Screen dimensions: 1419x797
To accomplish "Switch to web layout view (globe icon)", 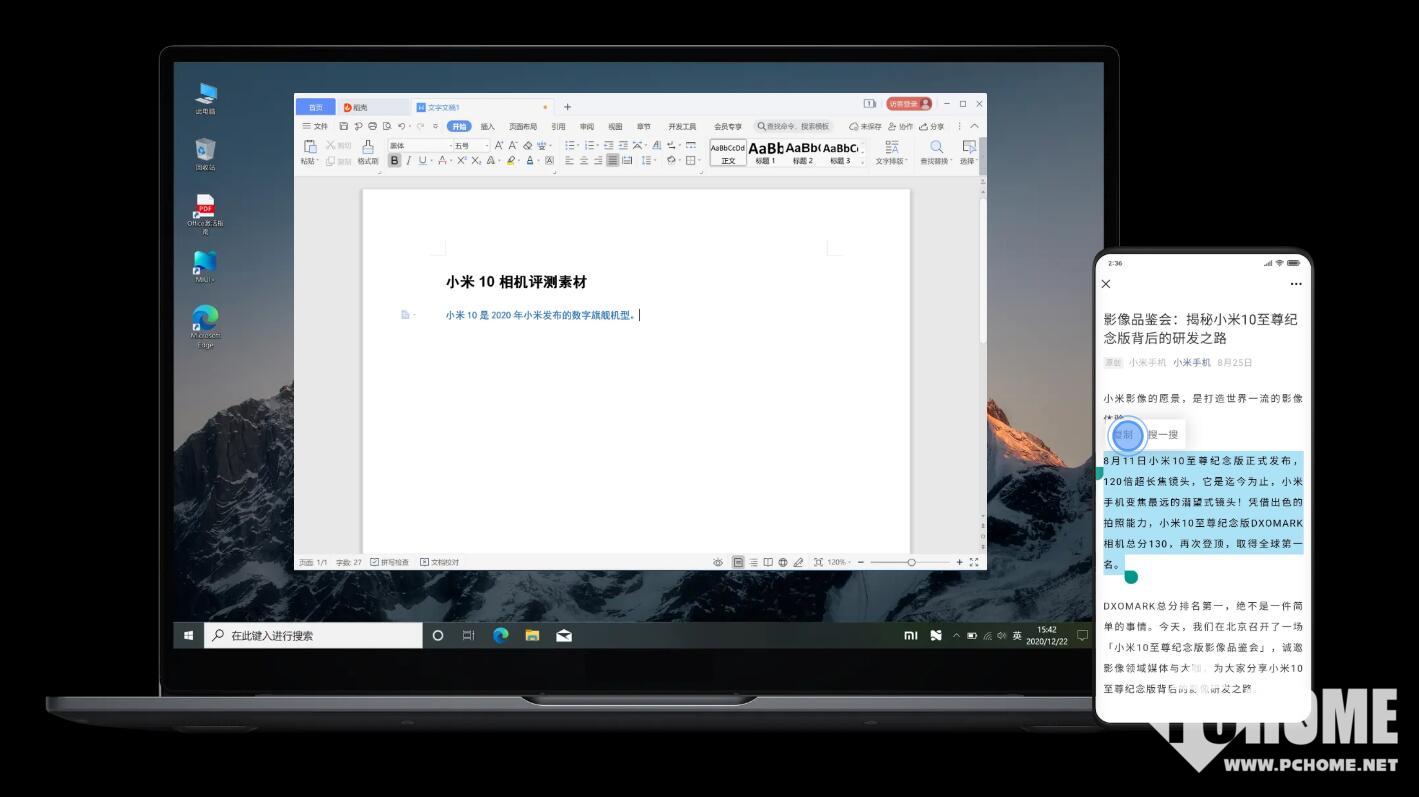I will coord(783,562).
